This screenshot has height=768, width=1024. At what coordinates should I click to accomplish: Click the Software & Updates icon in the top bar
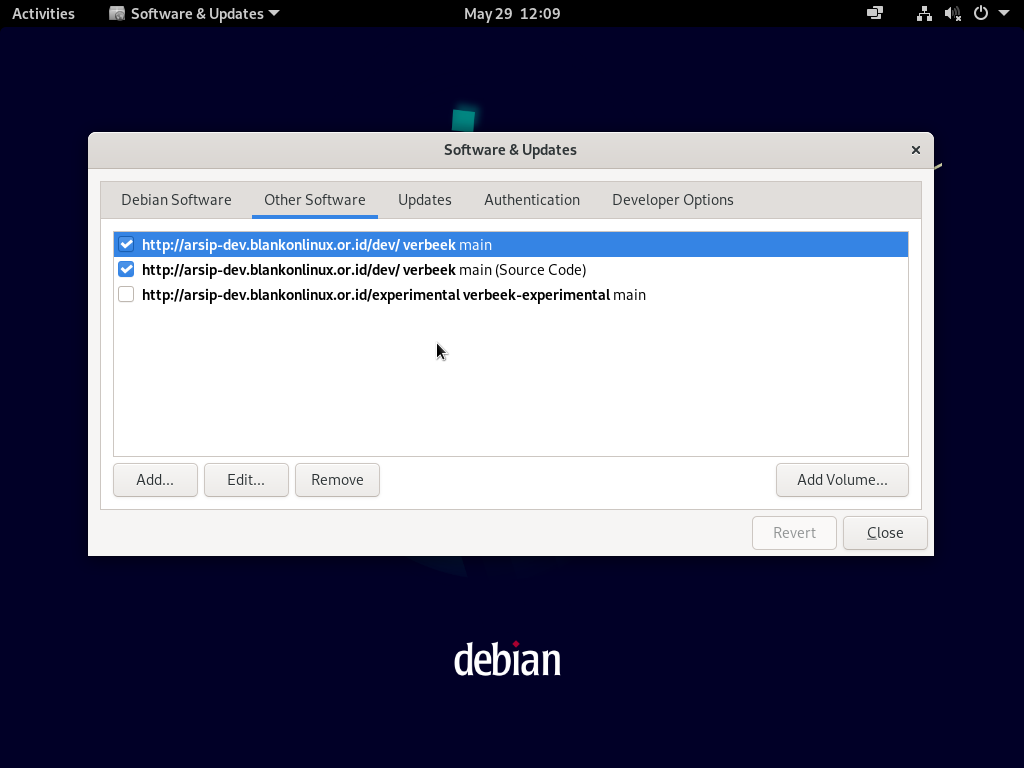click(x=117, y=14)
